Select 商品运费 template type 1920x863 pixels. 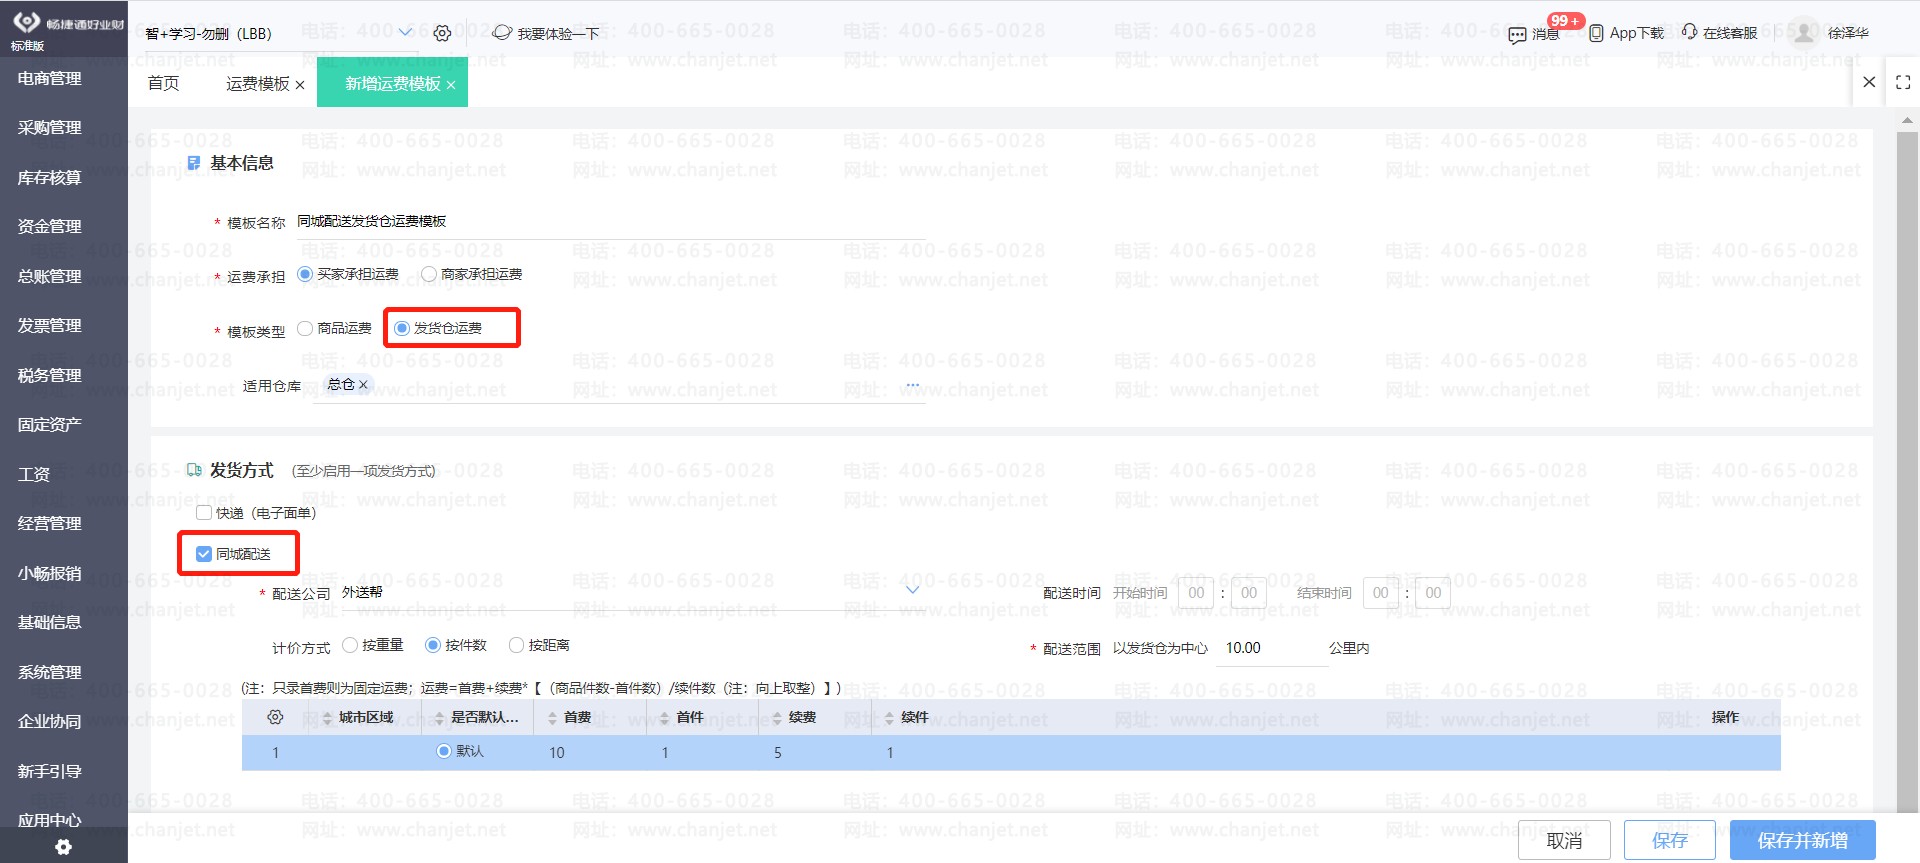(305, 328)
